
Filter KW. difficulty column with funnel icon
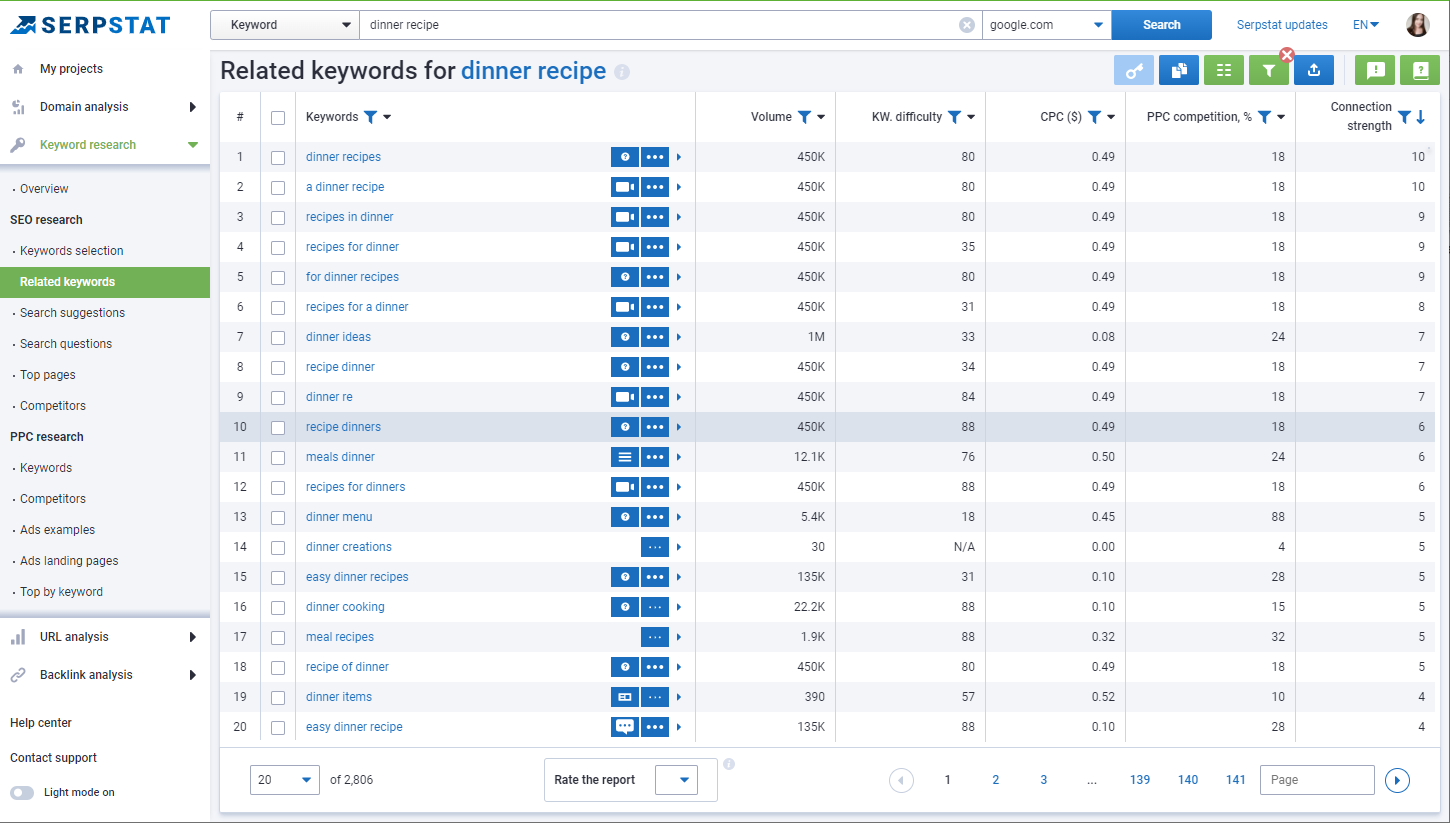click(x=954, y=117)
